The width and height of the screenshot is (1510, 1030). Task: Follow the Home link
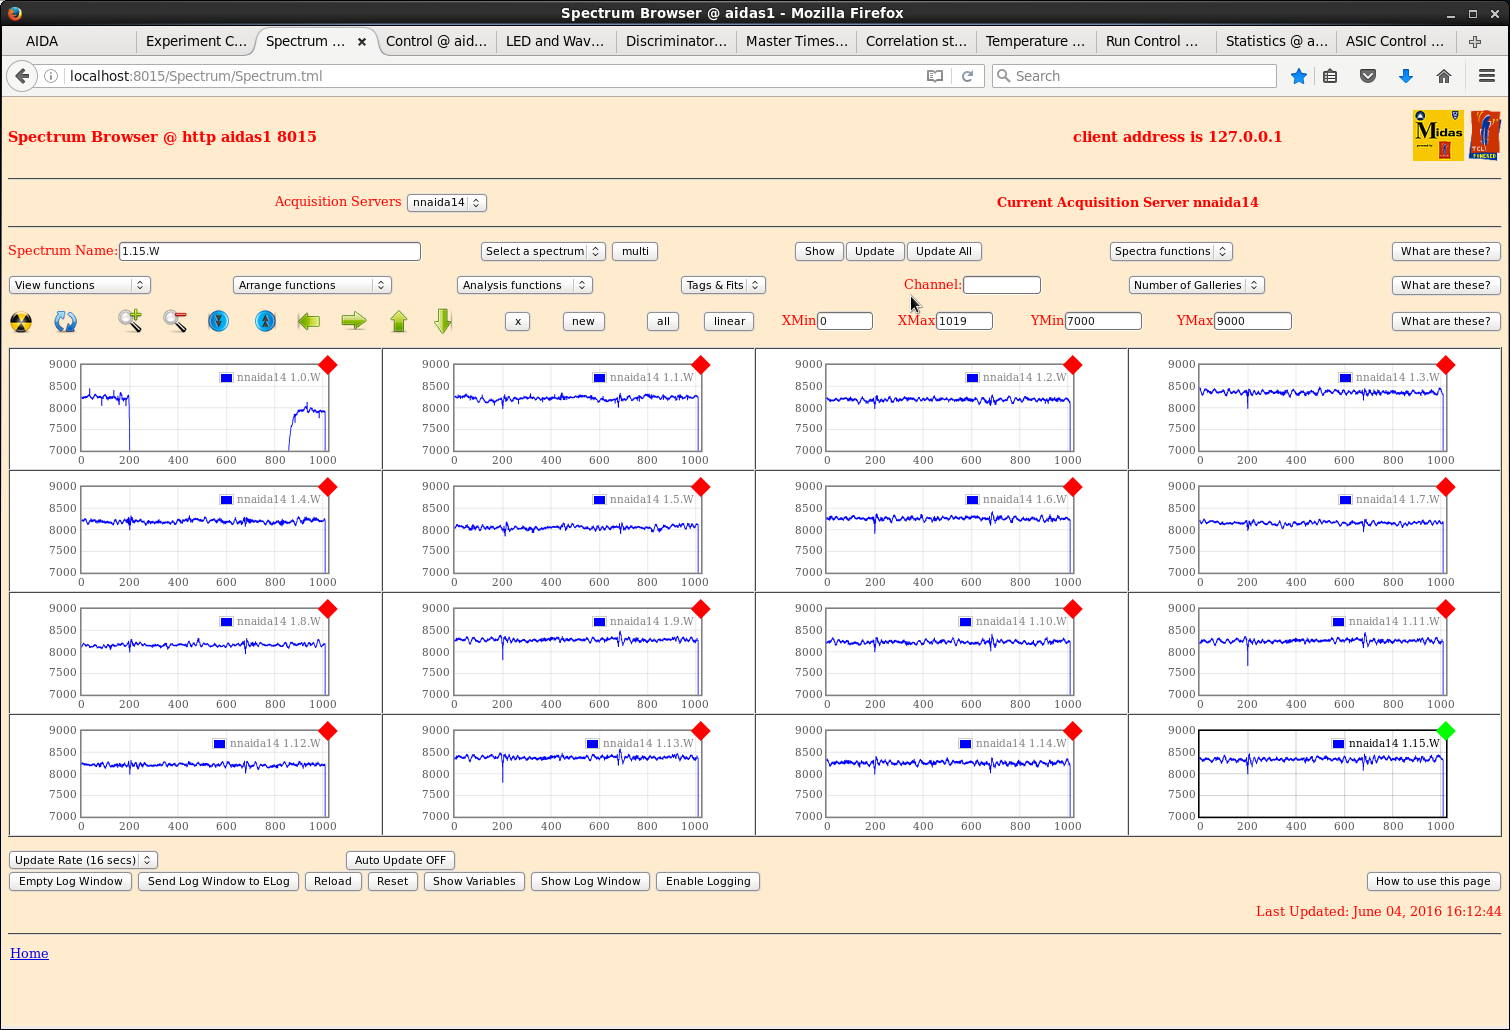29,953
